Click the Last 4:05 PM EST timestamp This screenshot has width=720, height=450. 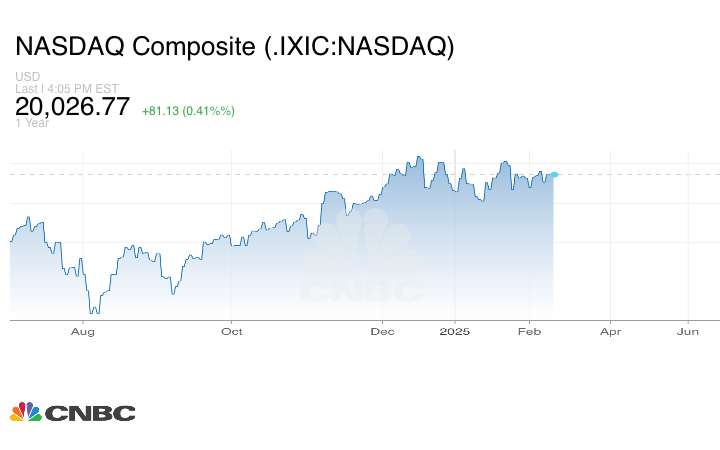[66, 88]
